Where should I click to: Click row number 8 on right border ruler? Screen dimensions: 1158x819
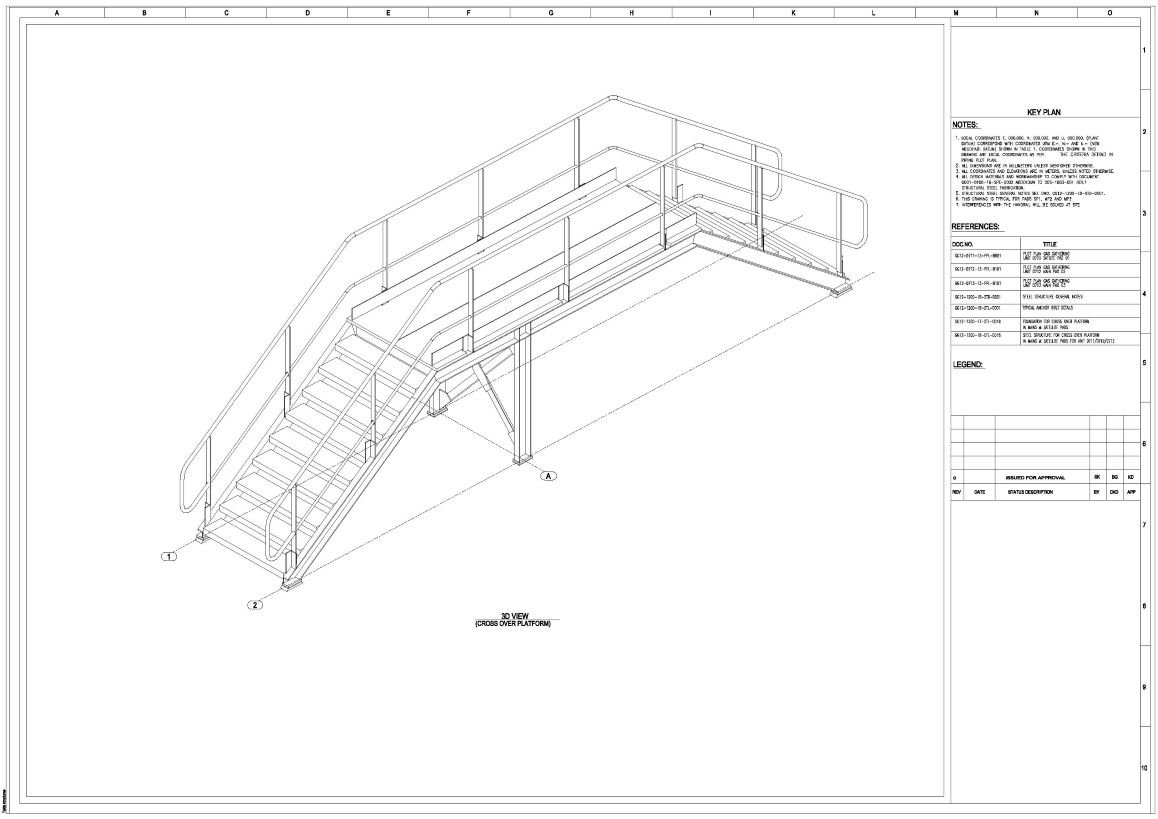coord(1144,606)
